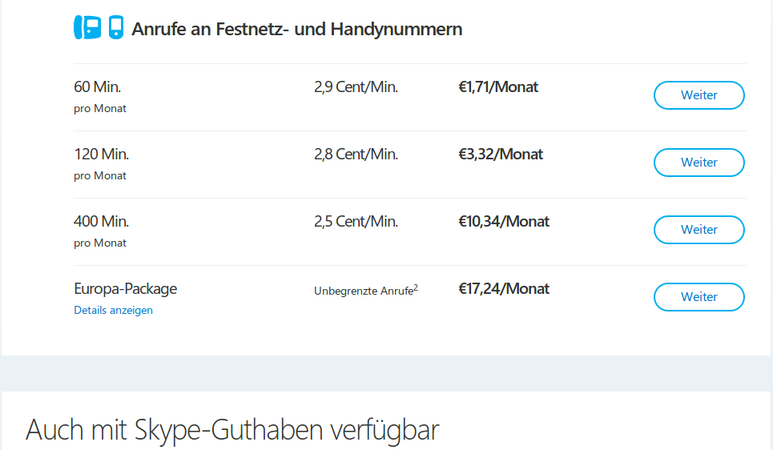Viewport: 773px width, 450px height.
Task: Click Weiter for the 60 Min. plan
Action: pyautogui.click(x=699, y=95)
